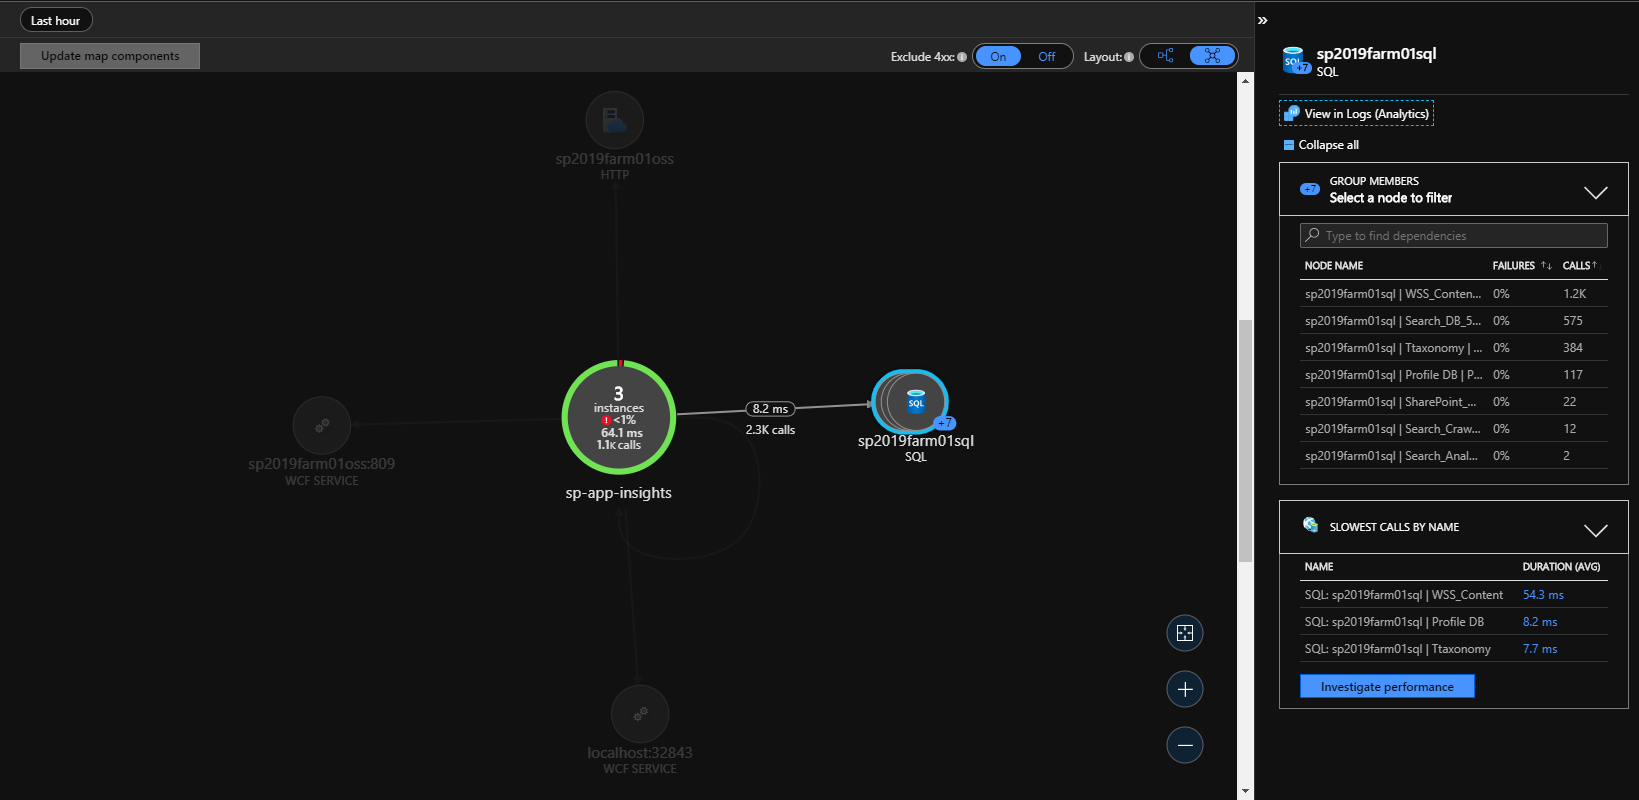The image size is (1639, 800).
Task: Select the sp2019farm01oss:809 WCF service node
Action: click(322, 425)
